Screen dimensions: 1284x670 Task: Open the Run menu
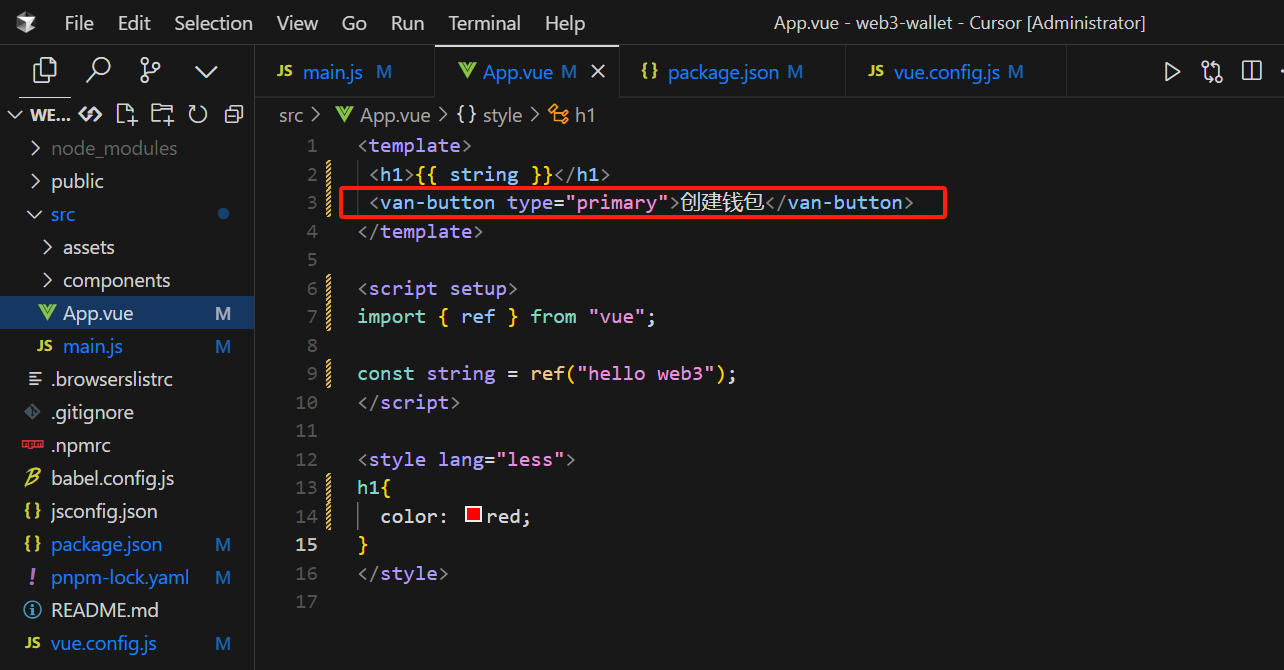click(407, 23)
